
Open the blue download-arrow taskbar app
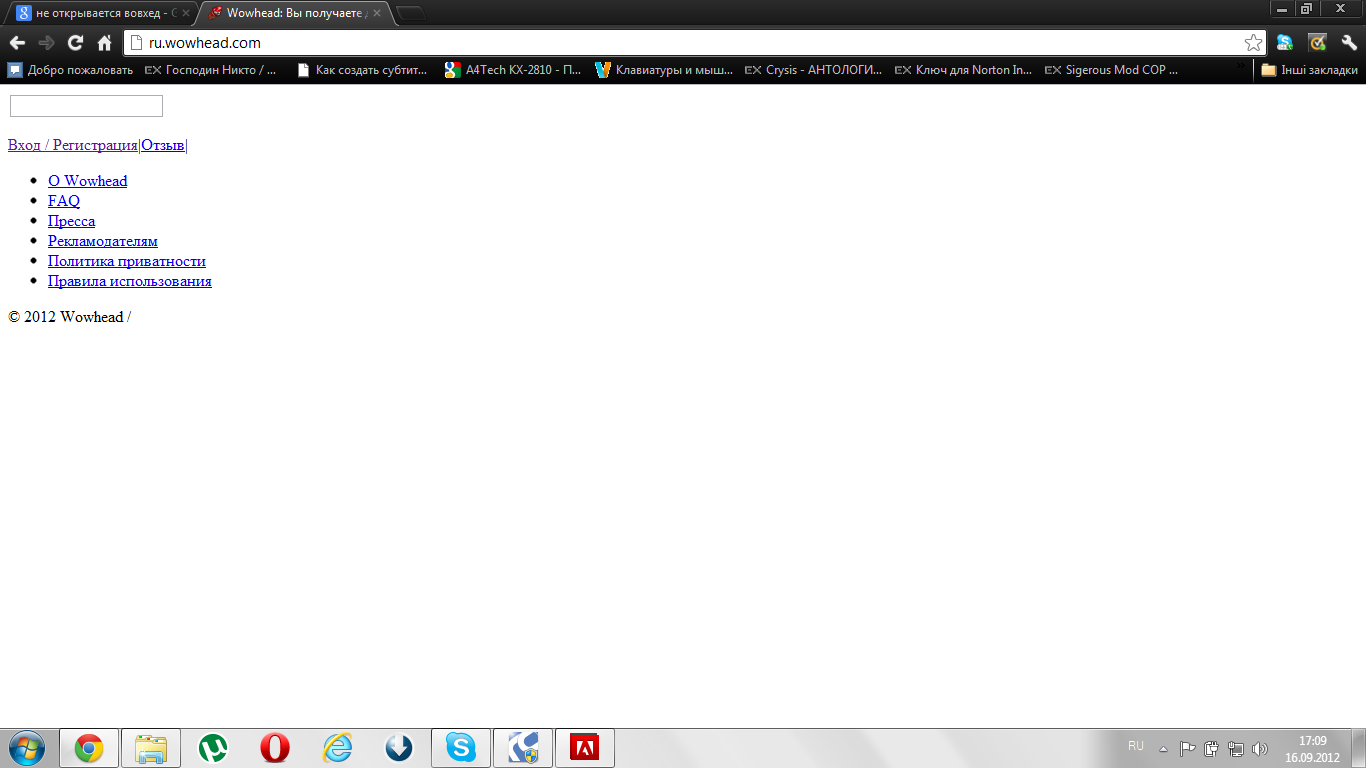coord(399,748)
